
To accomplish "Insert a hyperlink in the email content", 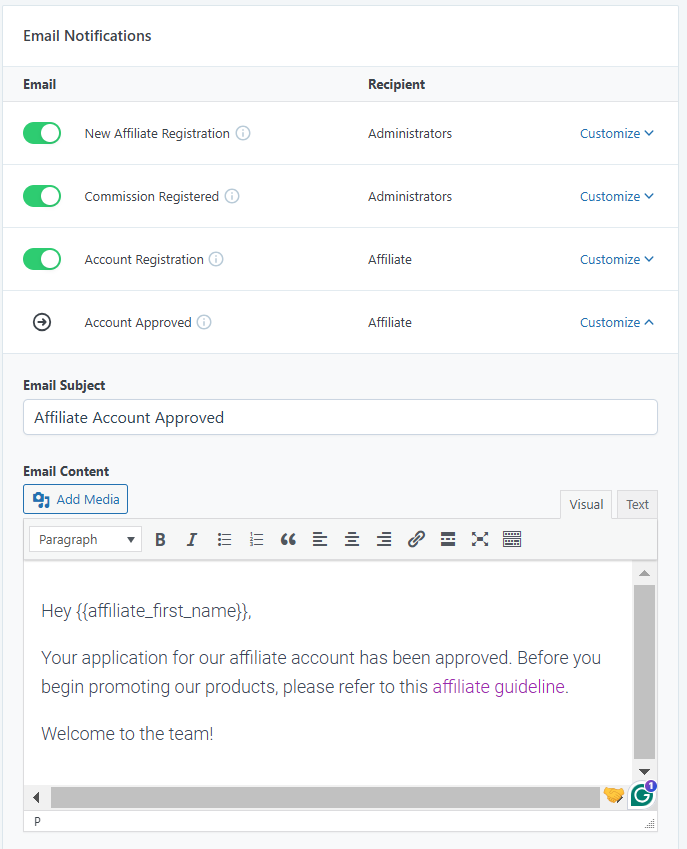I will click(416, 539).
